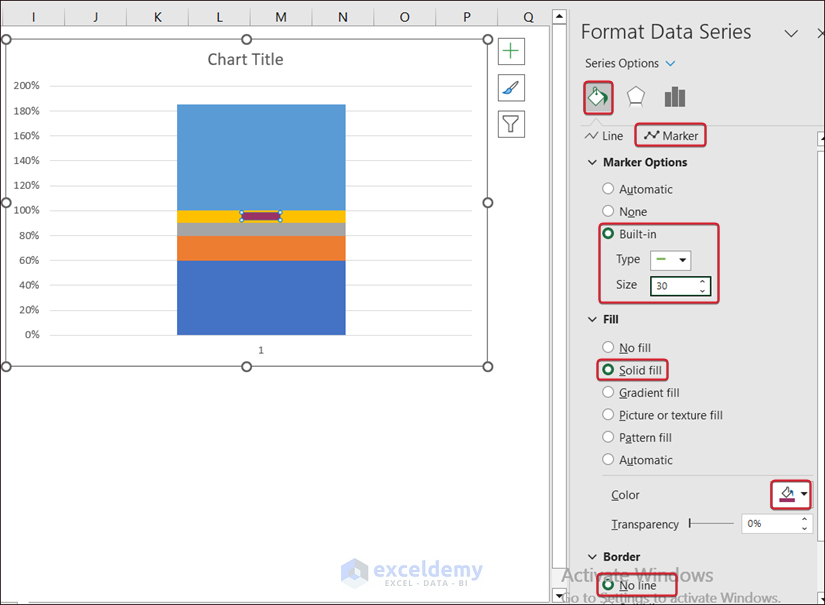Switch to the Line sub-tab
The image size is (825, 605).
point(604,136)
